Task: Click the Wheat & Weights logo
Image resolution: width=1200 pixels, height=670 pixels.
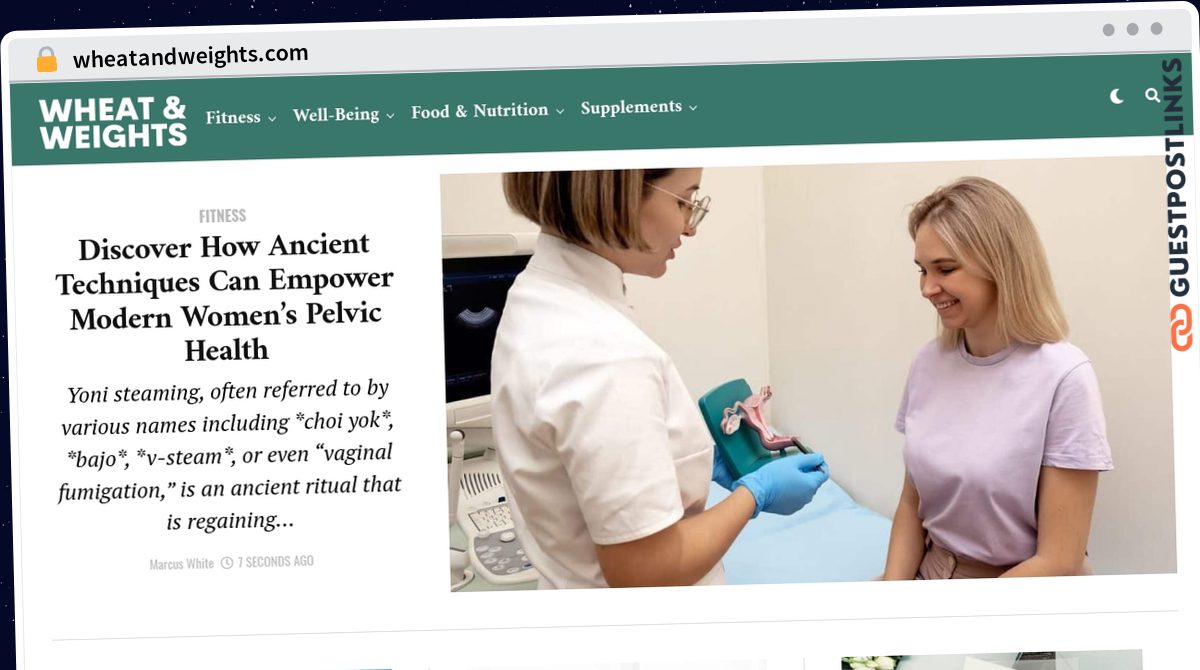Action: pos(113,122)
